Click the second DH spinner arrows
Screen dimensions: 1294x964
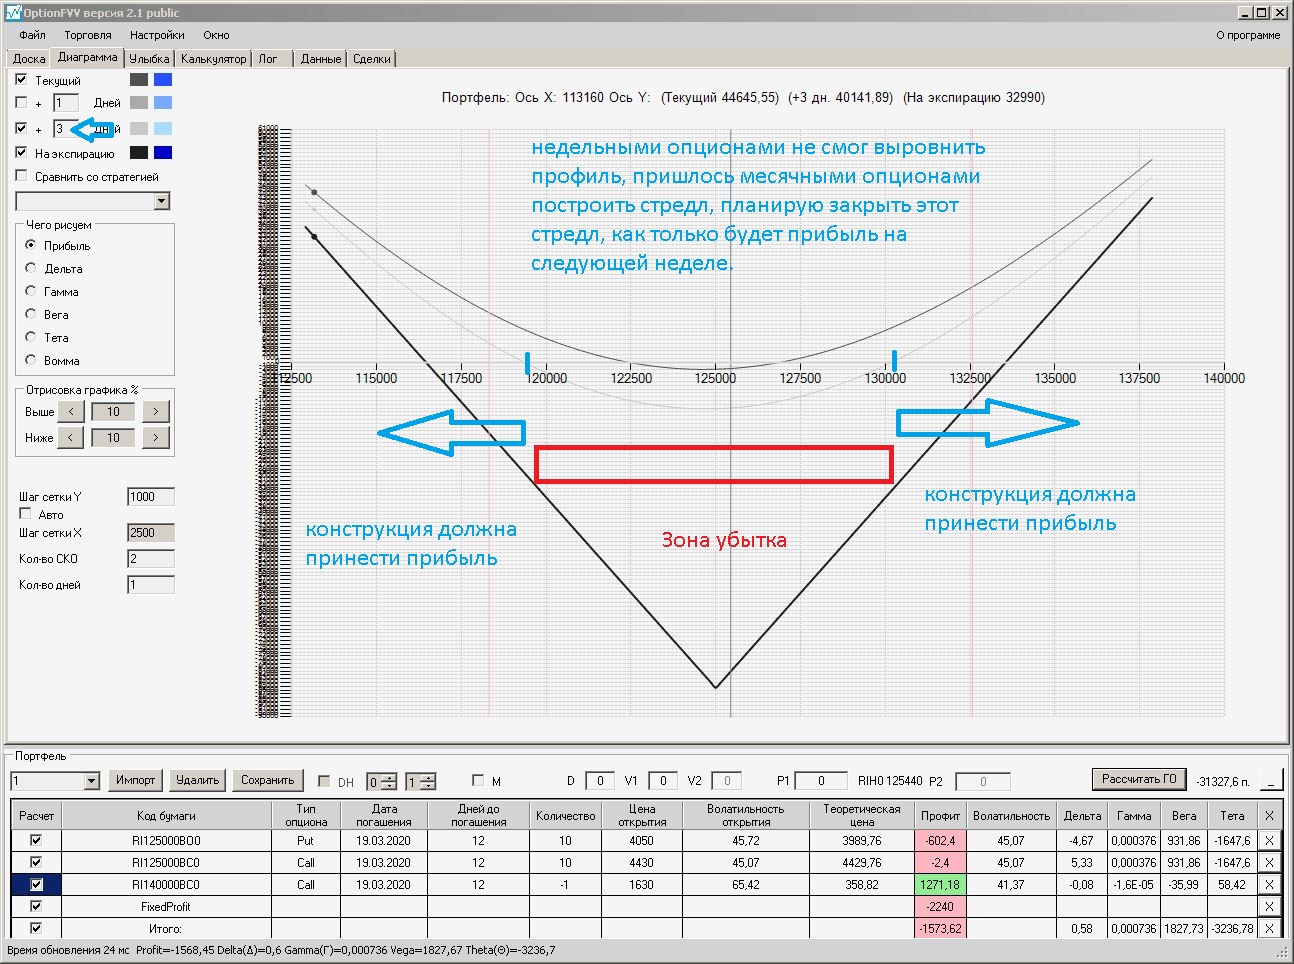427,782
